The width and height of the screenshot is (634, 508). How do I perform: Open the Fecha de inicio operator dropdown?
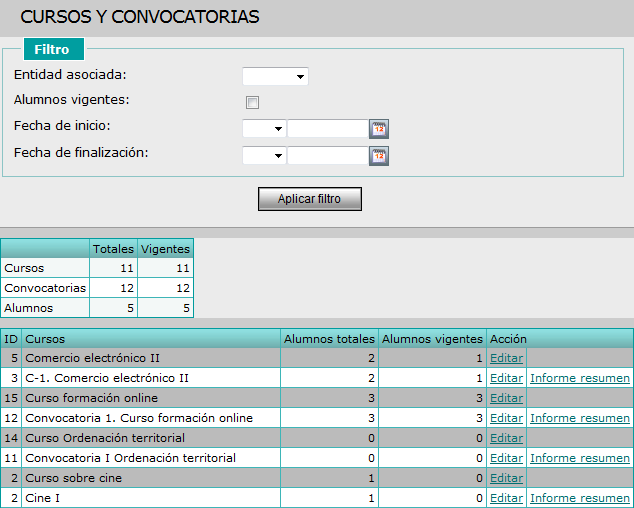click(x=264, y=129)
